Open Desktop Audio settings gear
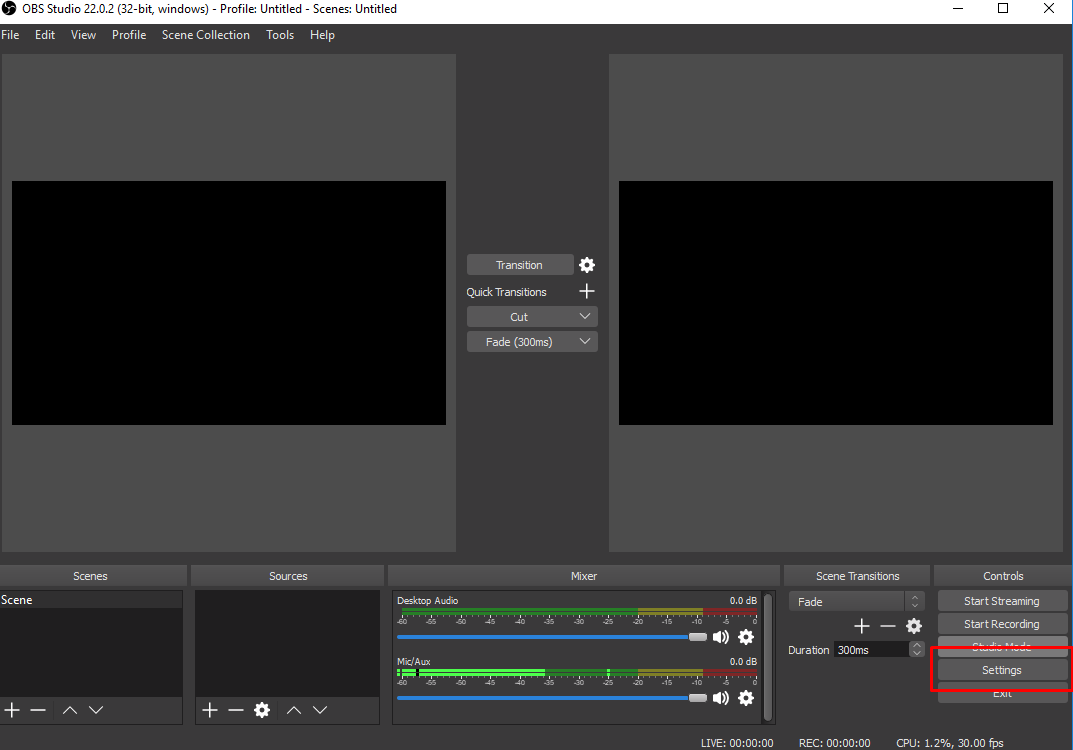The width and height of the screenshot is (1073, 750). click(746, 637)
